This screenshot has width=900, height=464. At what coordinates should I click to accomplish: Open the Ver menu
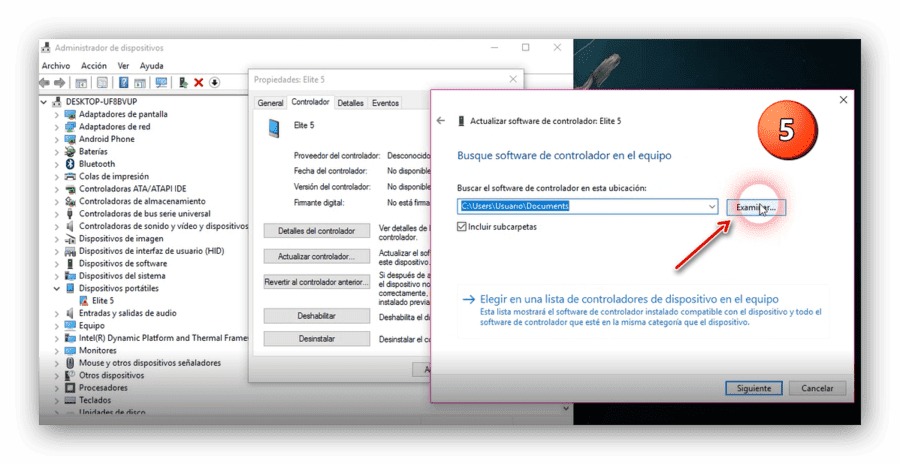123,66
